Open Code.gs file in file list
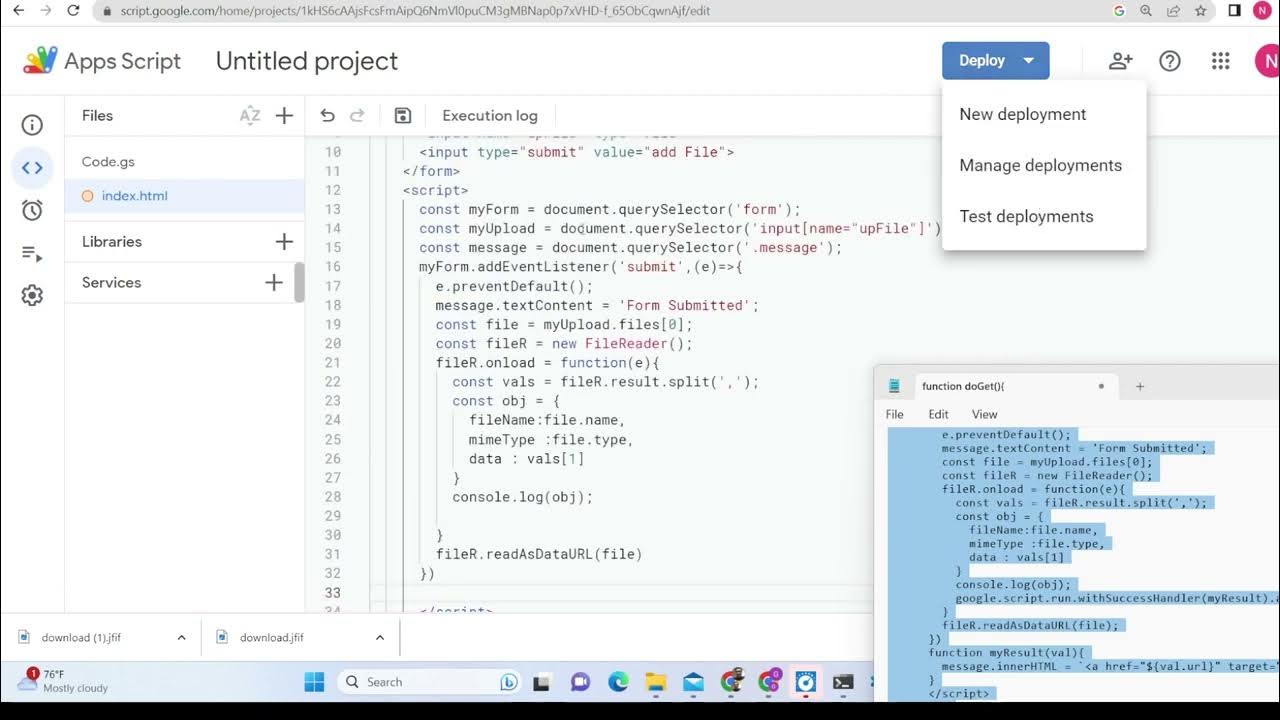This screenshot has height=720, width=1280. 108,161
